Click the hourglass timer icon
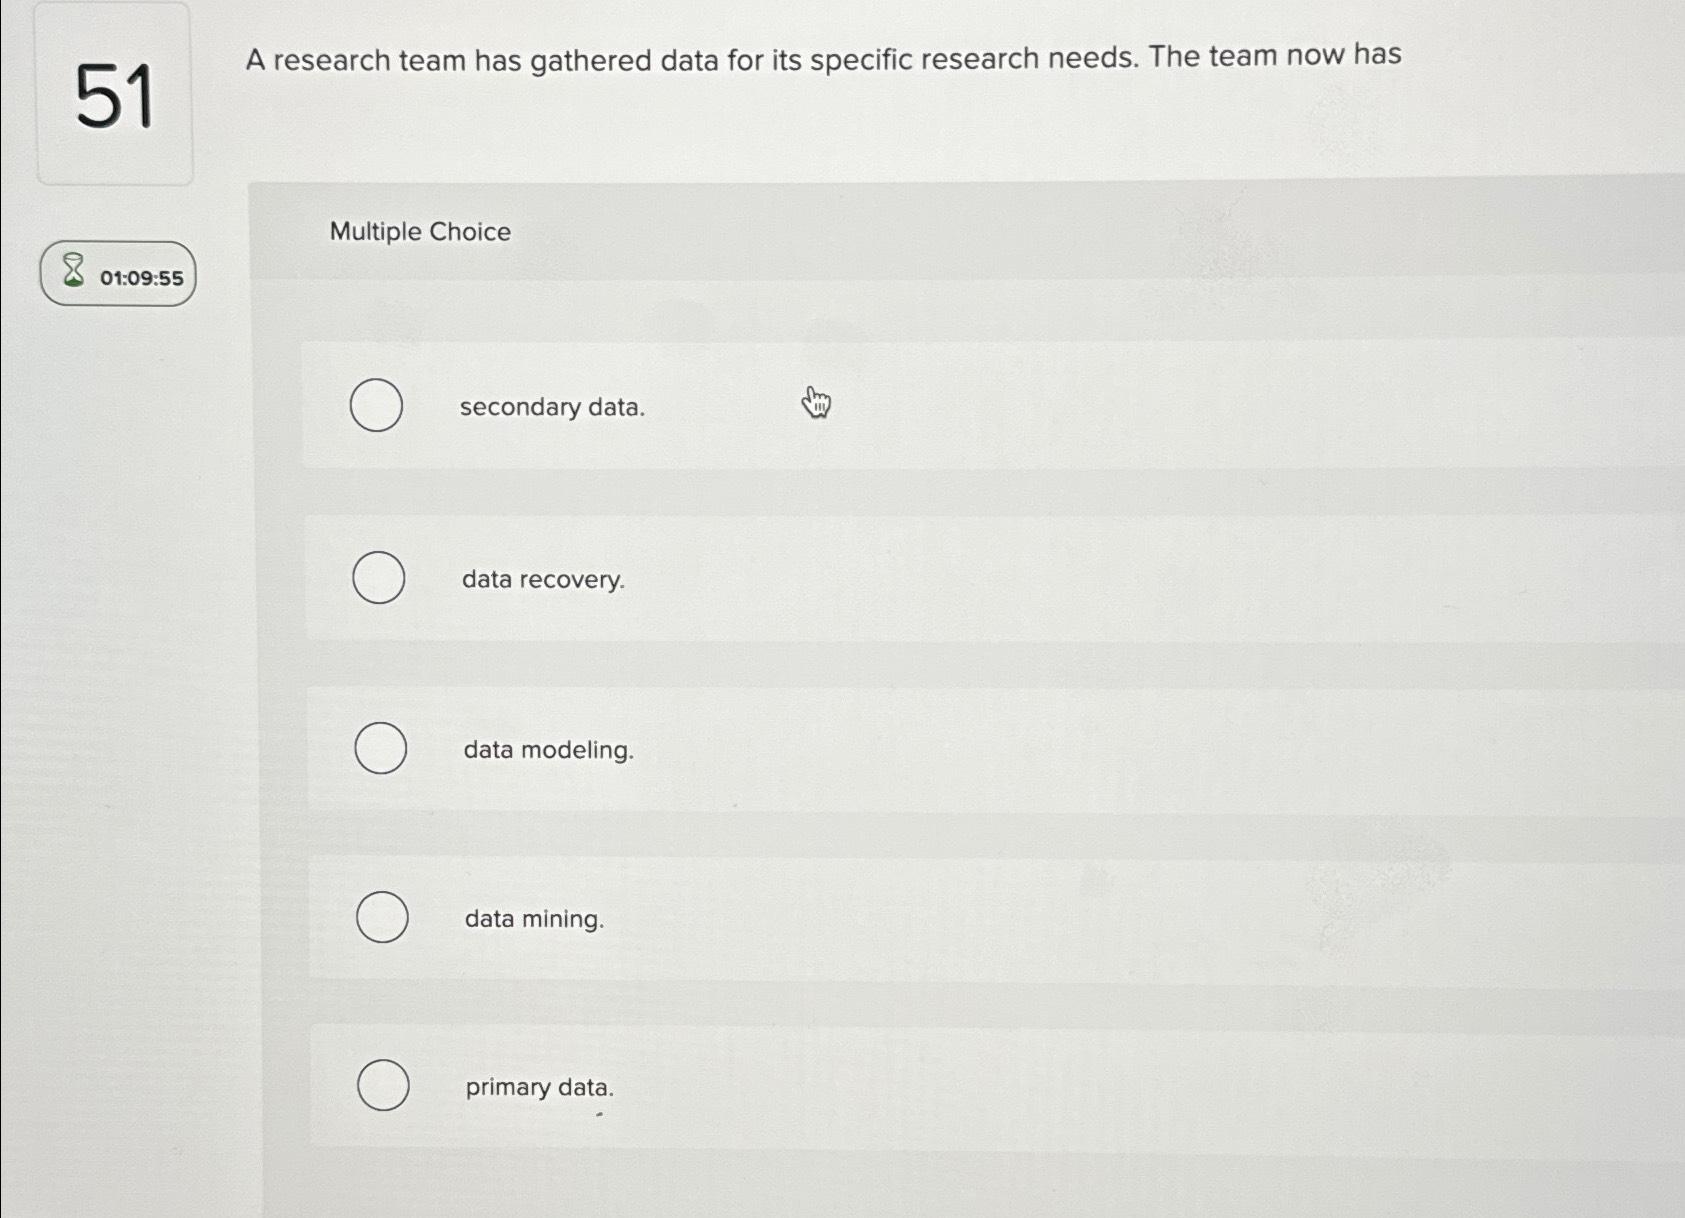The height and width of the screenshot is (1218, 1685). (x=70, y=272)
